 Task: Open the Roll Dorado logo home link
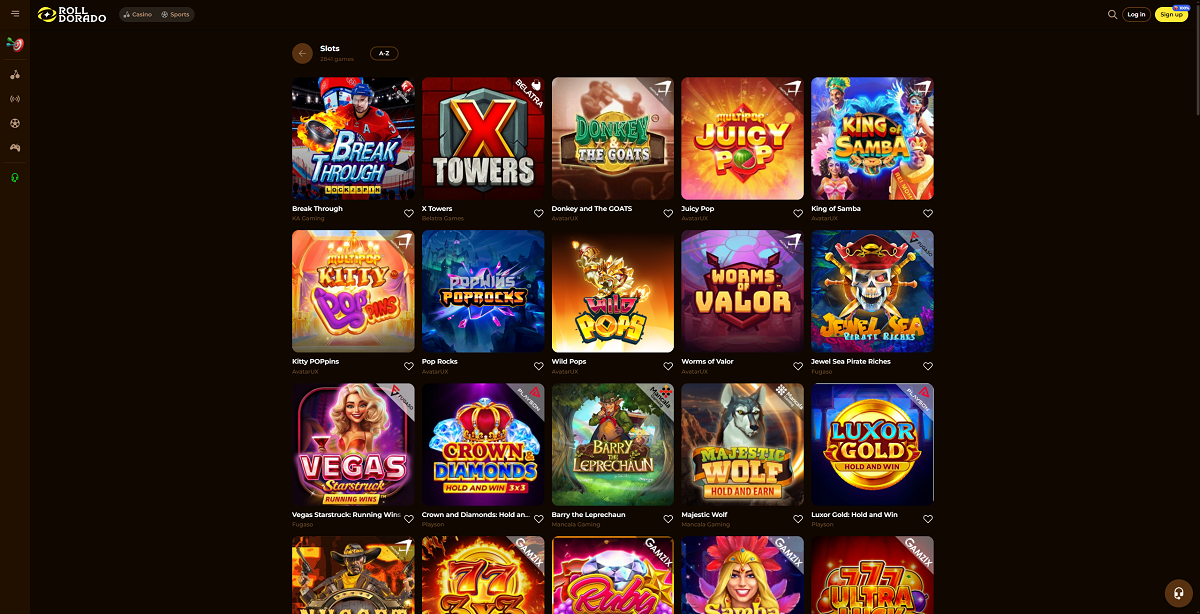[x=72, y=15]
